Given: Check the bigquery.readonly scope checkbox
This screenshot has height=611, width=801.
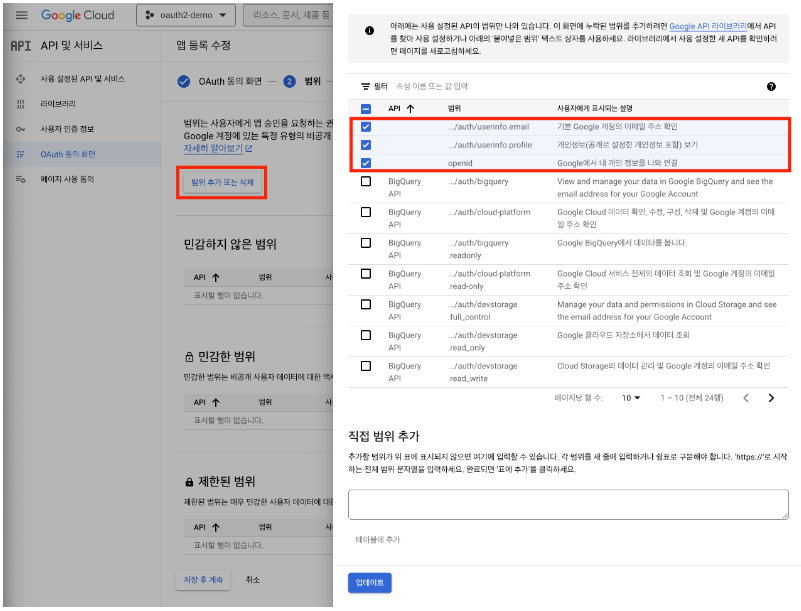Looking at the screenshot, I should 366,243.
